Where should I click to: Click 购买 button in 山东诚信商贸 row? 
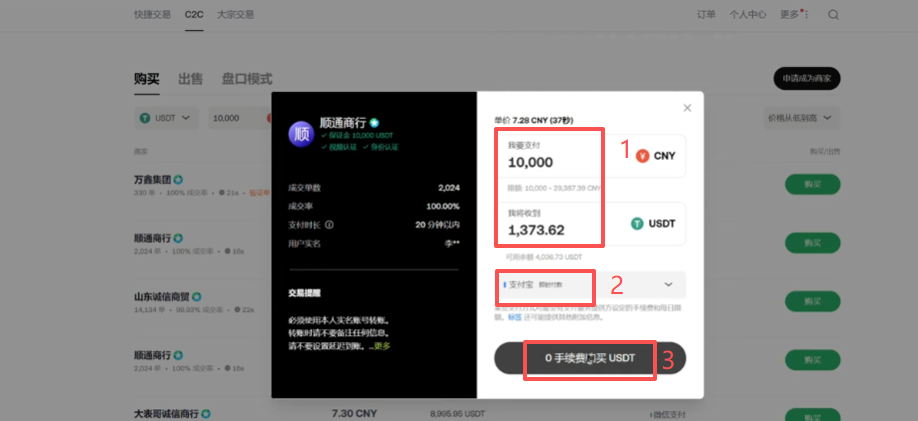(813, 301)
